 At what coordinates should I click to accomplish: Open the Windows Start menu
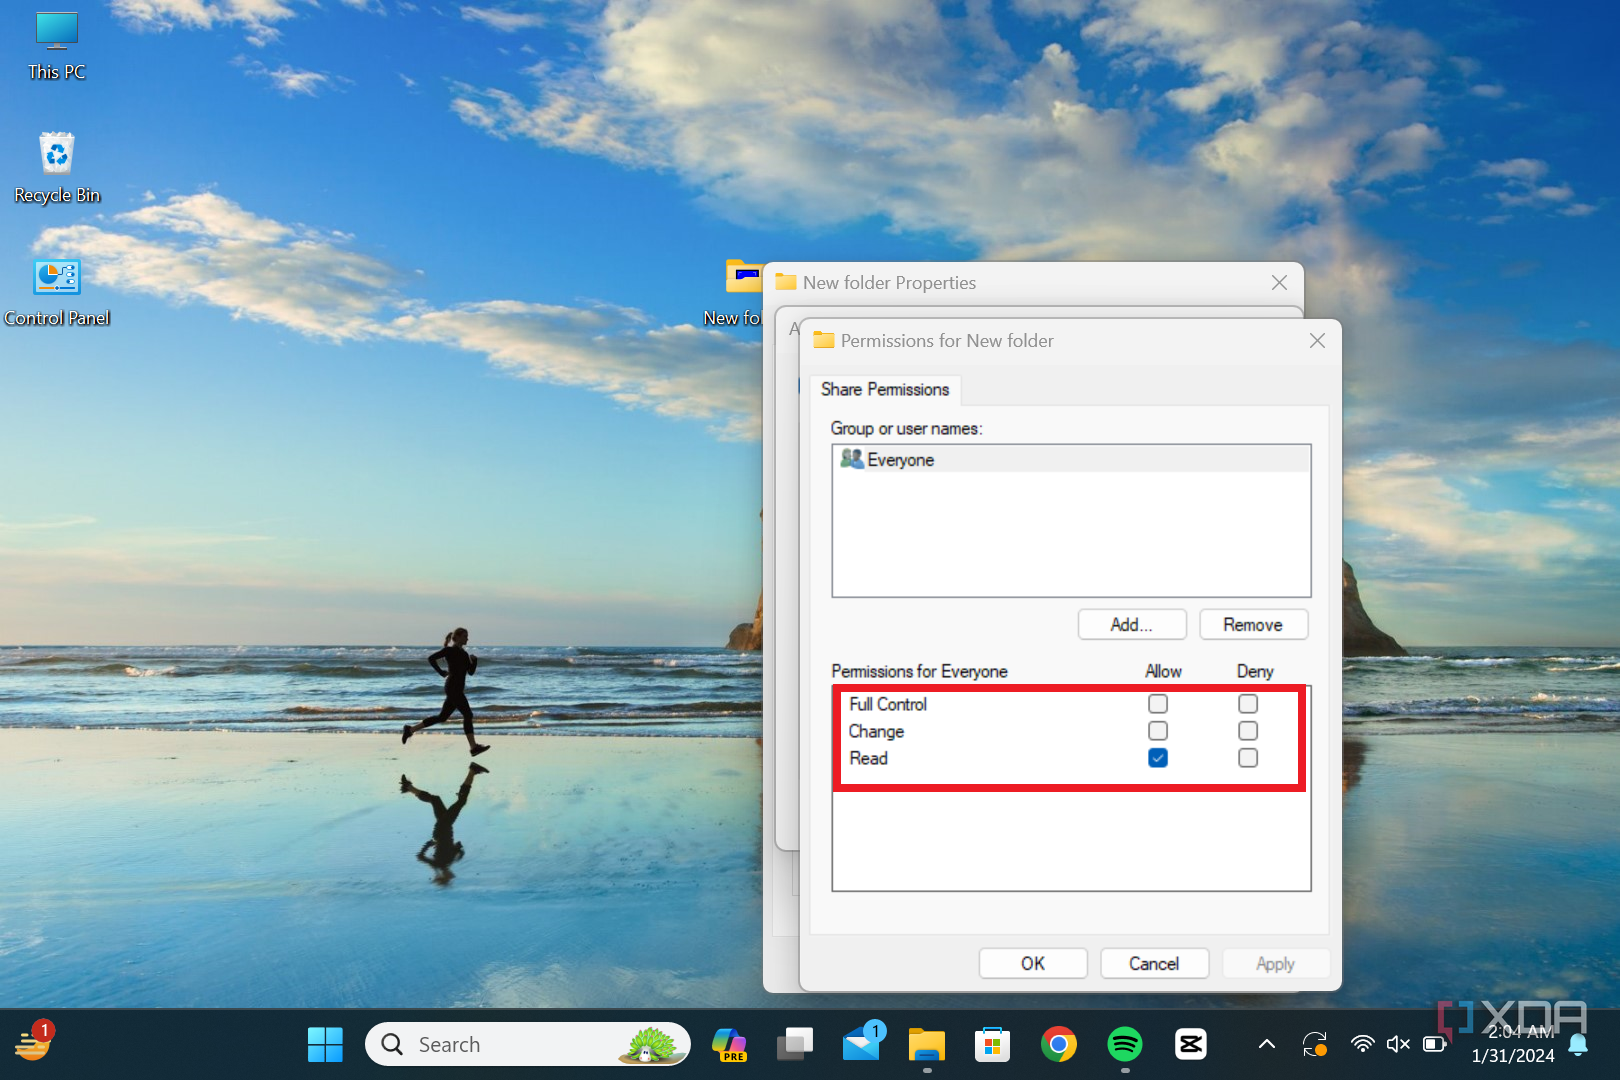[x=325, y=1045]
